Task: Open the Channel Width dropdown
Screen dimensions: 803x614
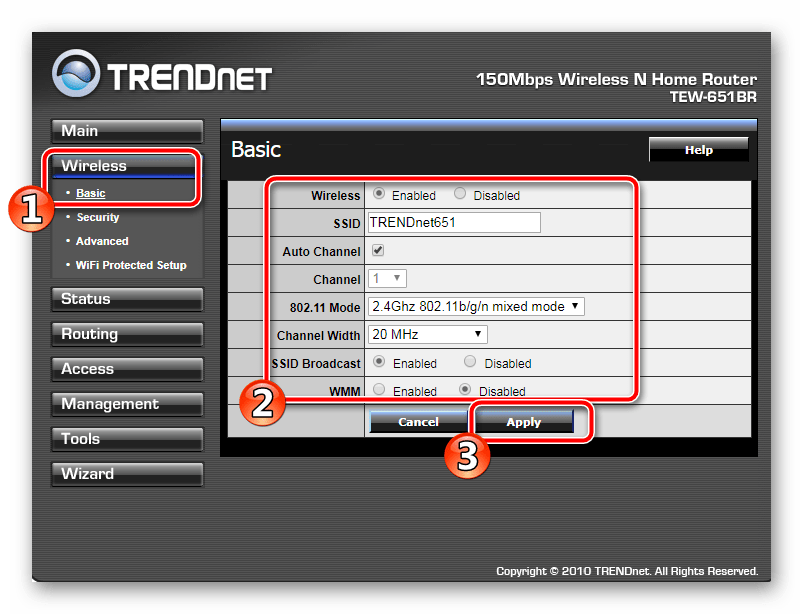Action: click(x=428, y=334)
